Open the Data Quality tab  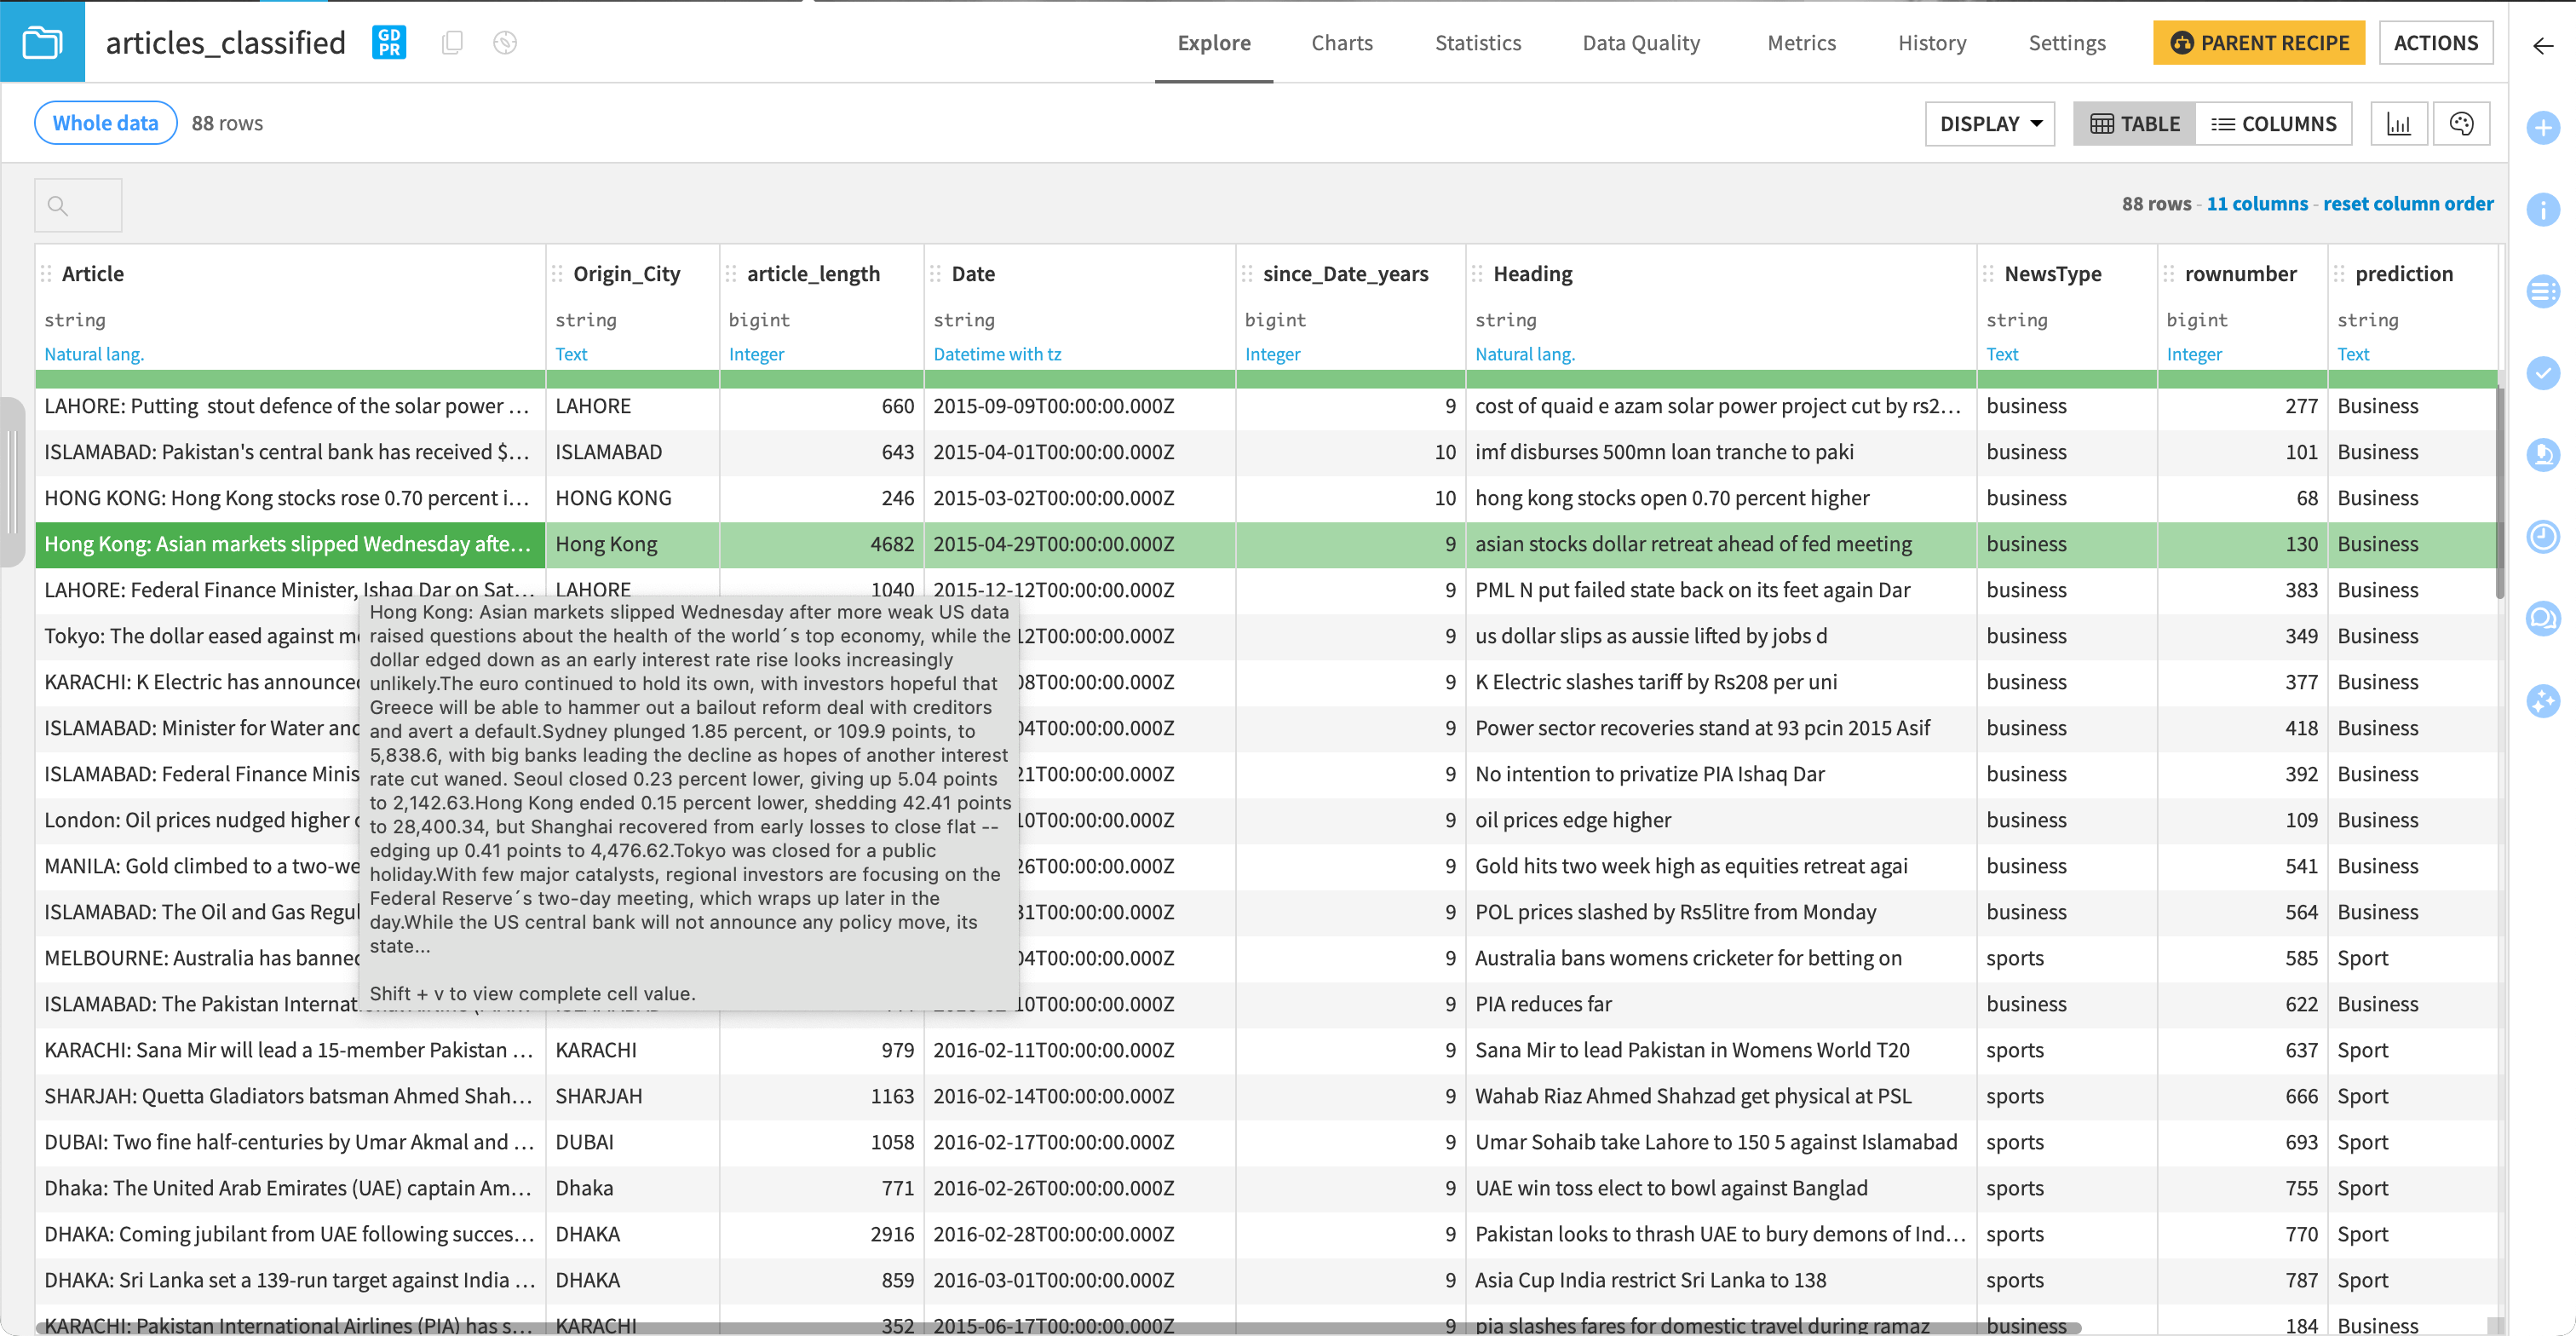click(1641, 43)
